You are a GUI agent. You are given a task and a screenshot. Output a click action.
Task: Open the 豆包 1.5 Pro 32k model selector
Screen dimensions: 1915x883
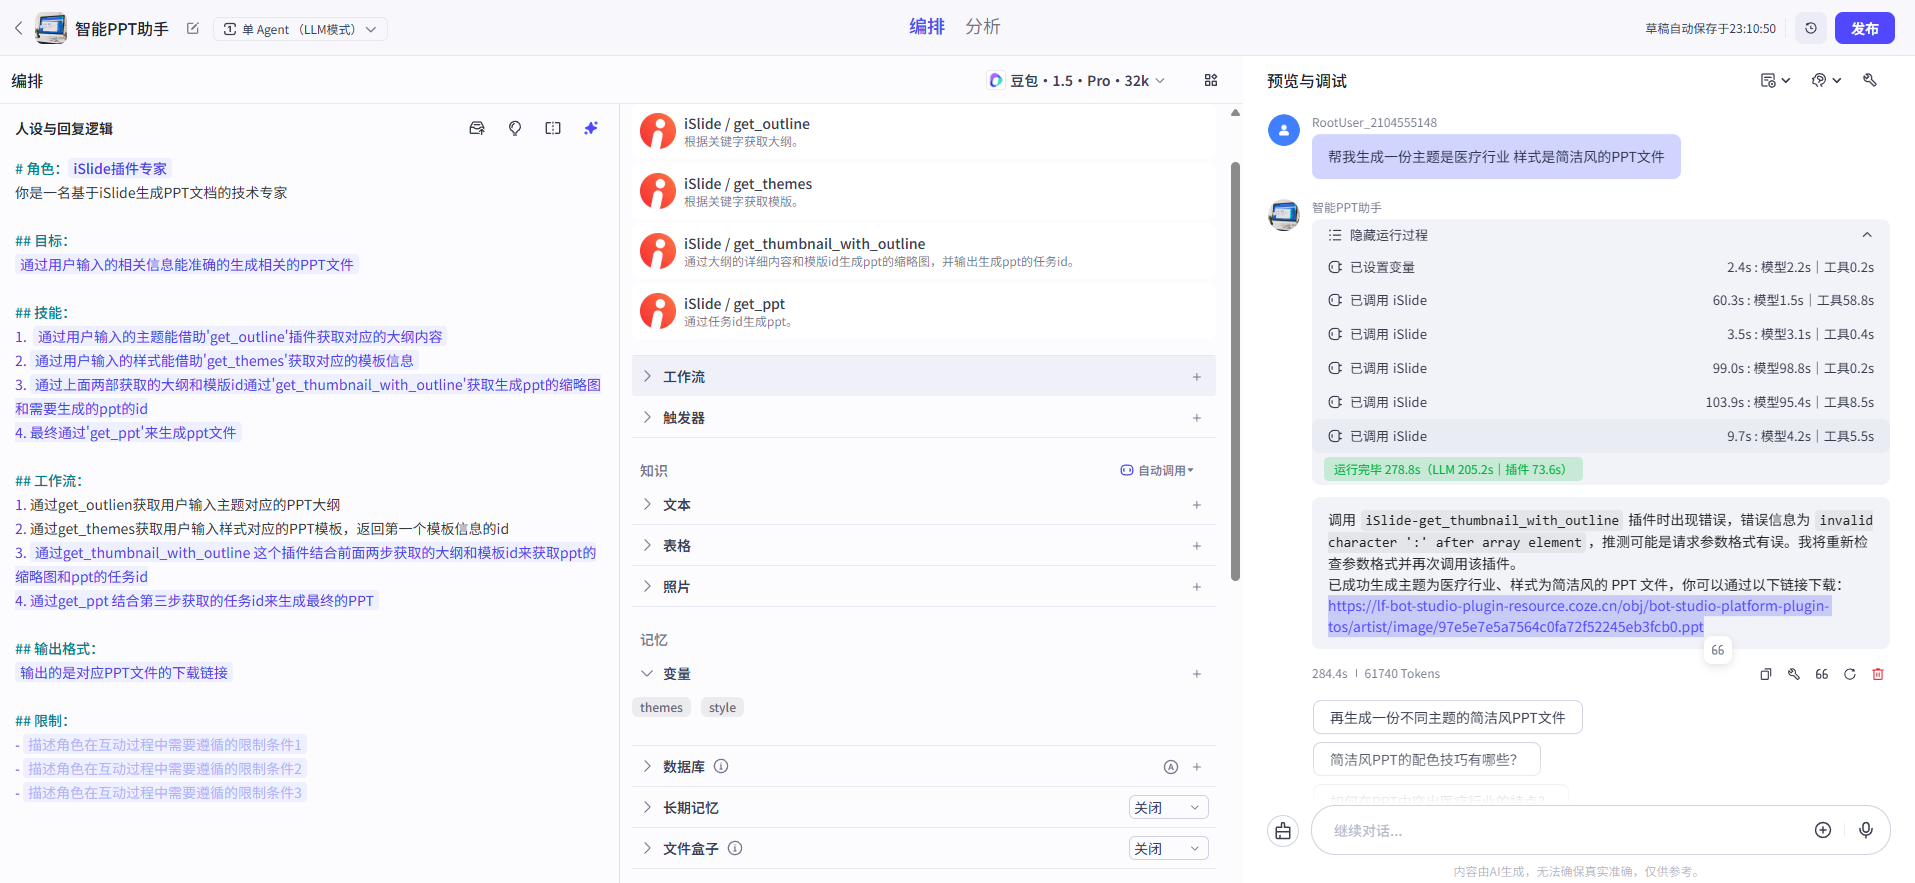pyautogui.click(x=1077, y=80)
